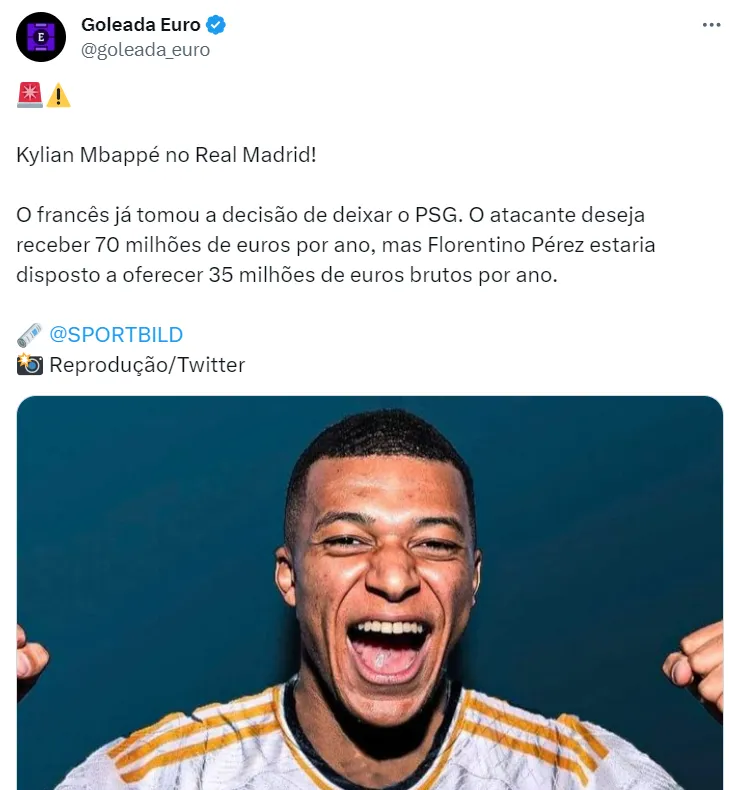Viewport: 729px width, 790px height.
Task: Click the yellow warning sign emoji
Action: click(58, 96)
